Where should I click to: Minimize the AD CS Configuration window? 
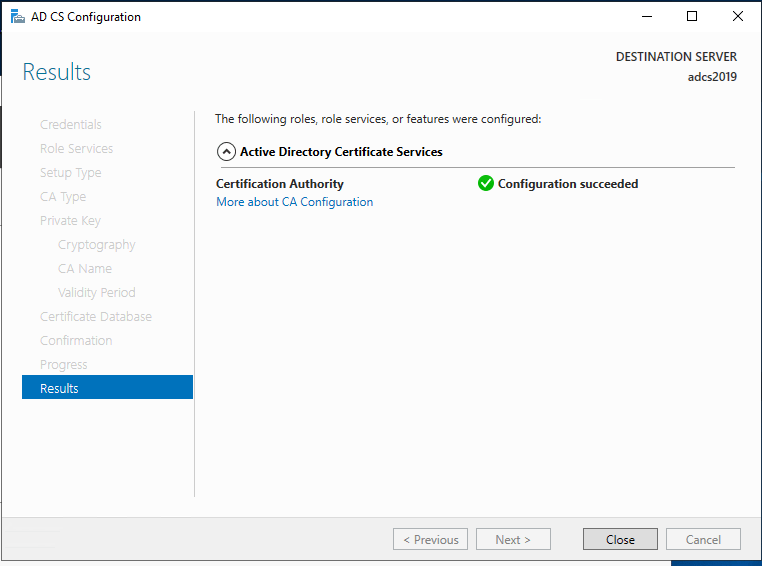[645, 16]
